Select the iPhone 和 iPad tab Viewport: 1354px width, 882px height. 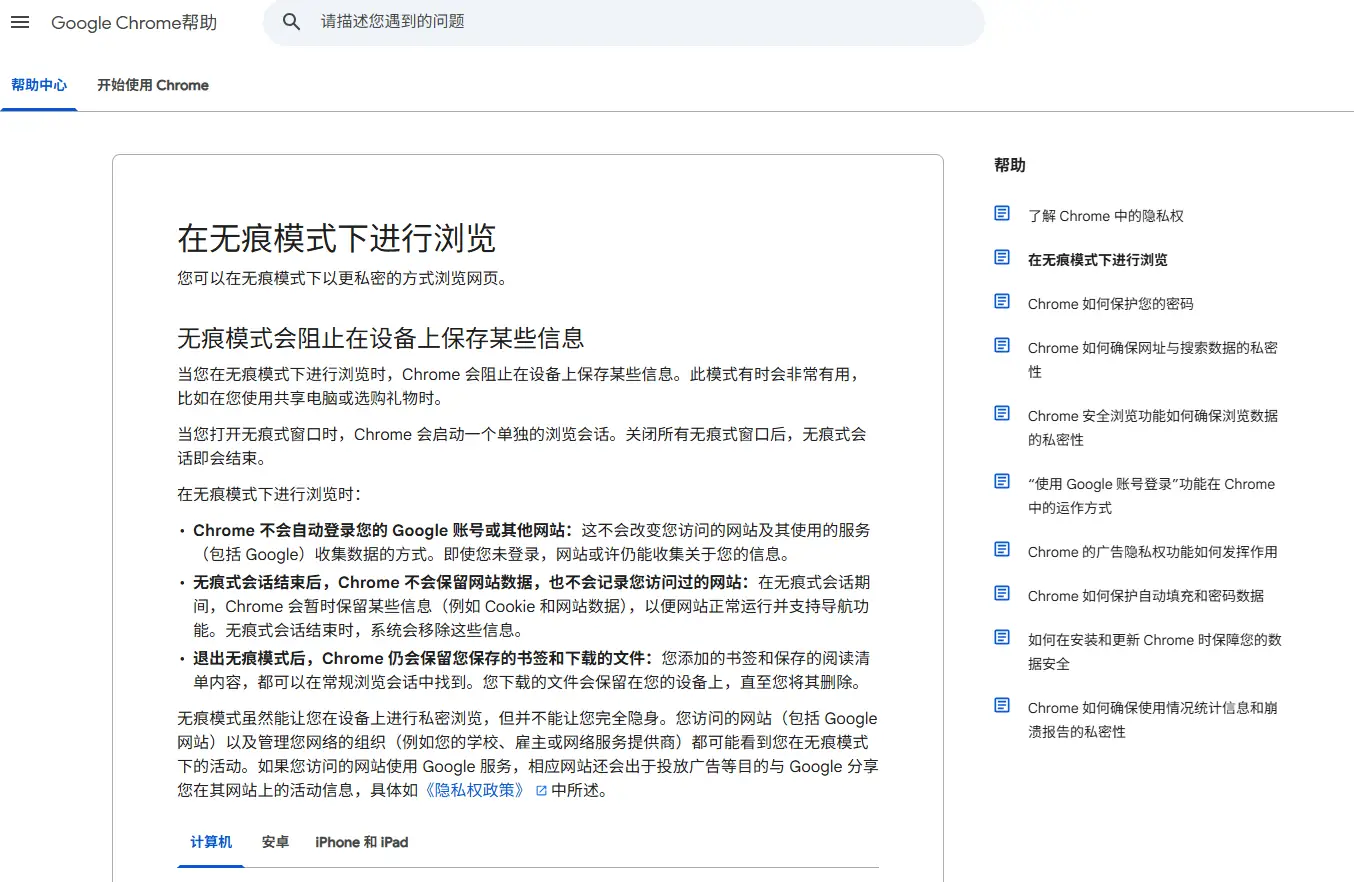click(362, 842)
